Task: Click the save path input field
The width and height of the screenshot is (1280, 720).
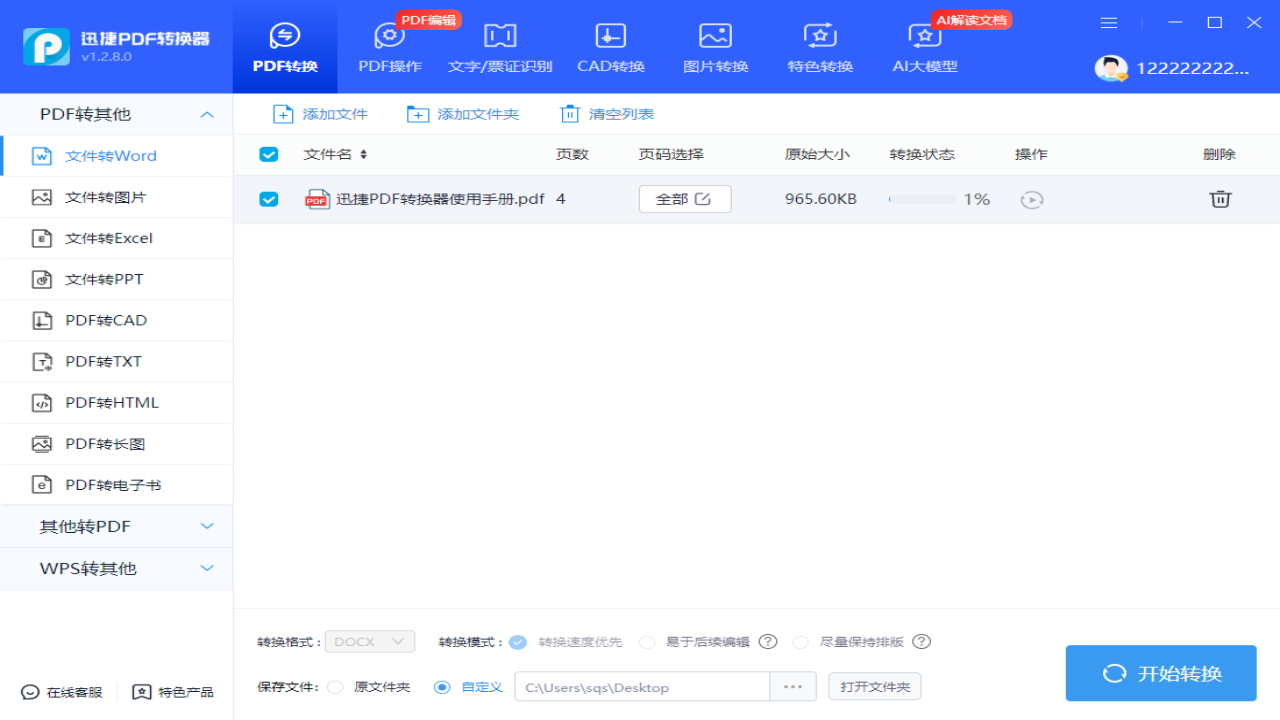Action: pos(640,687)
